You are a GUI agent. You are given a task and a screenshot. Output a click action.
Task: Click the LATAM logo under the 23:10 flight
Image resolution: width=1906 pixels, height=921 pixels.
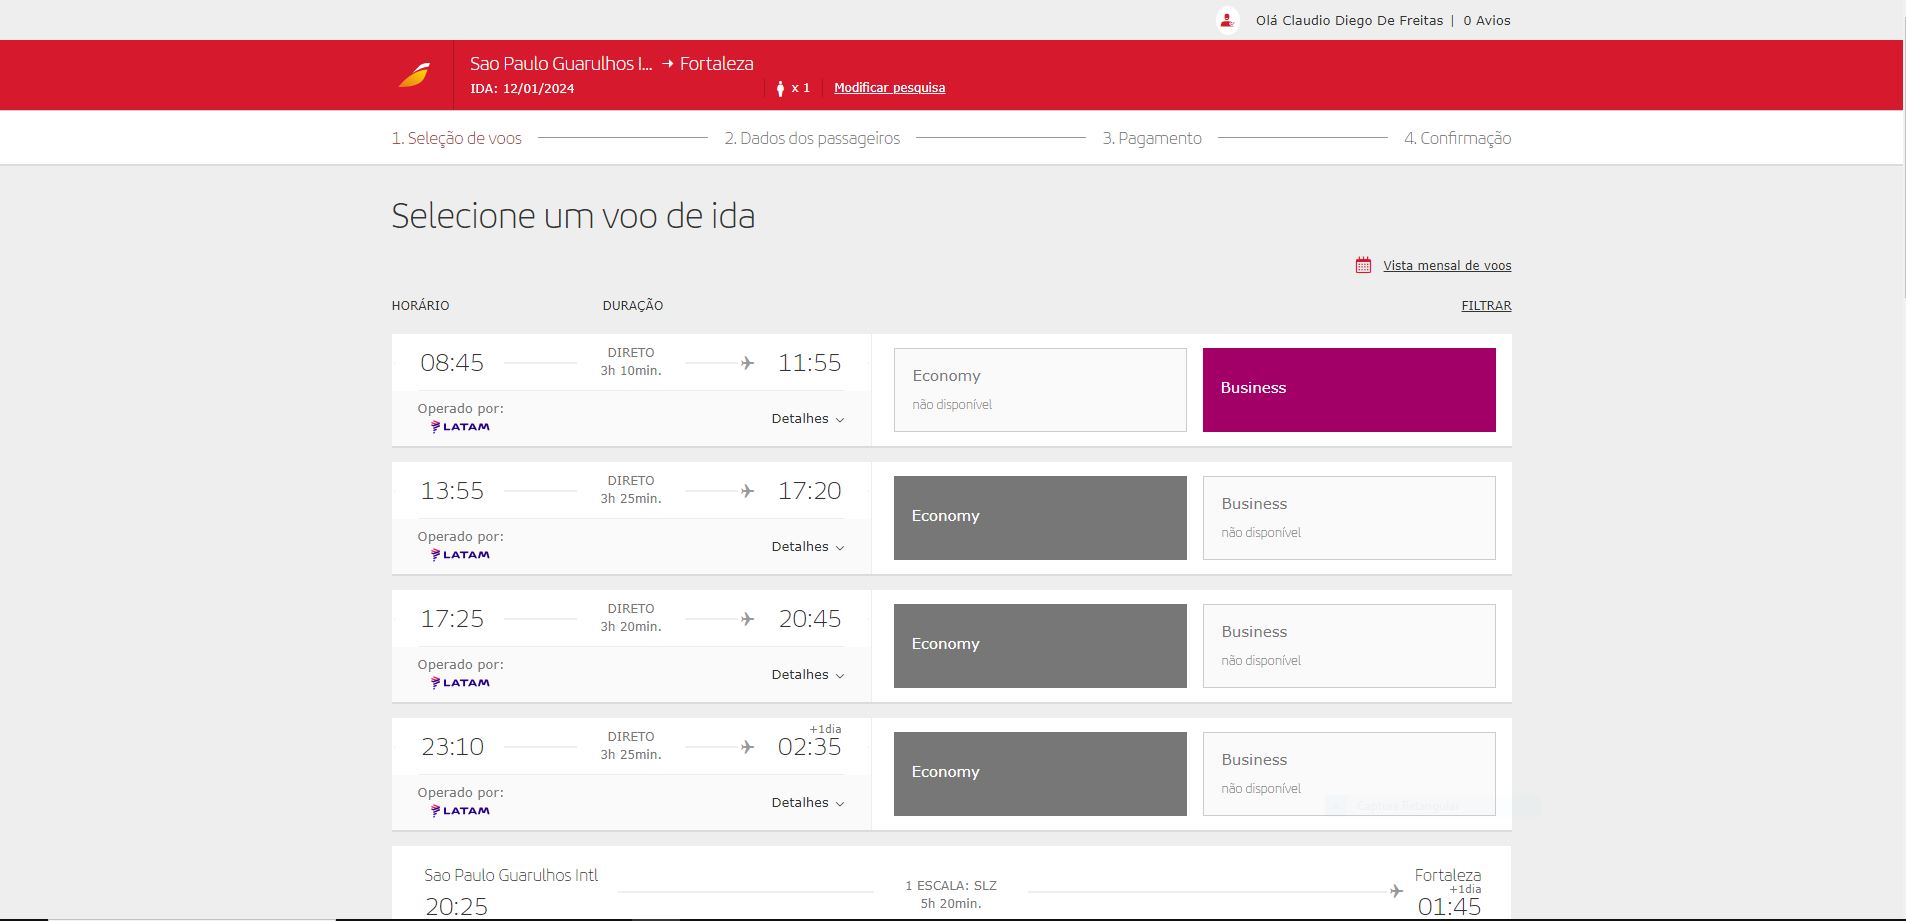click(459, 810)
